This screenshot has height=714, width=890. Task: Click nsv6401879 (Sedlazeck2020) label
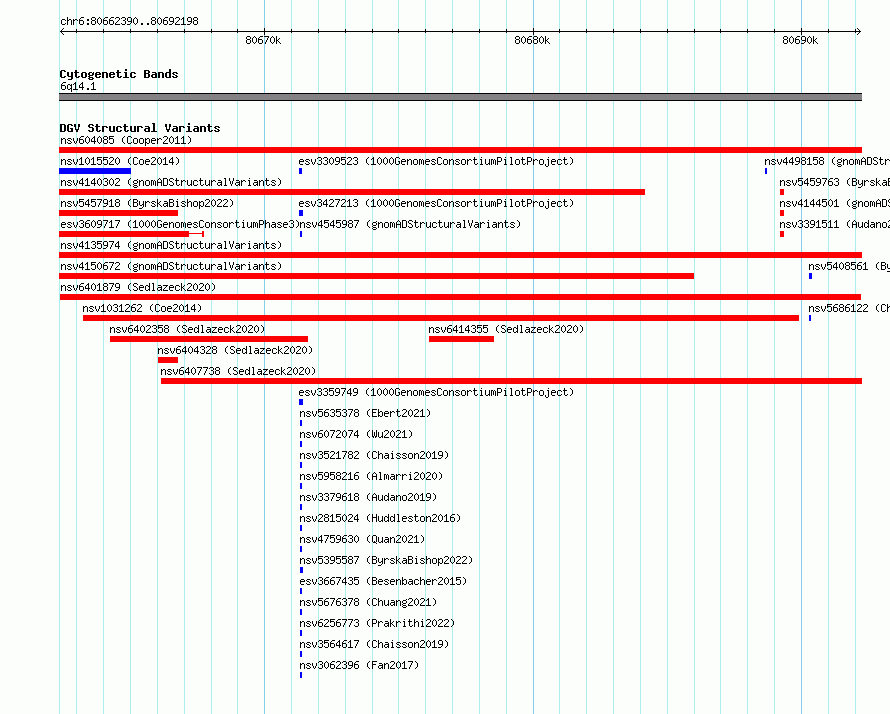click(x=138, y=287)
